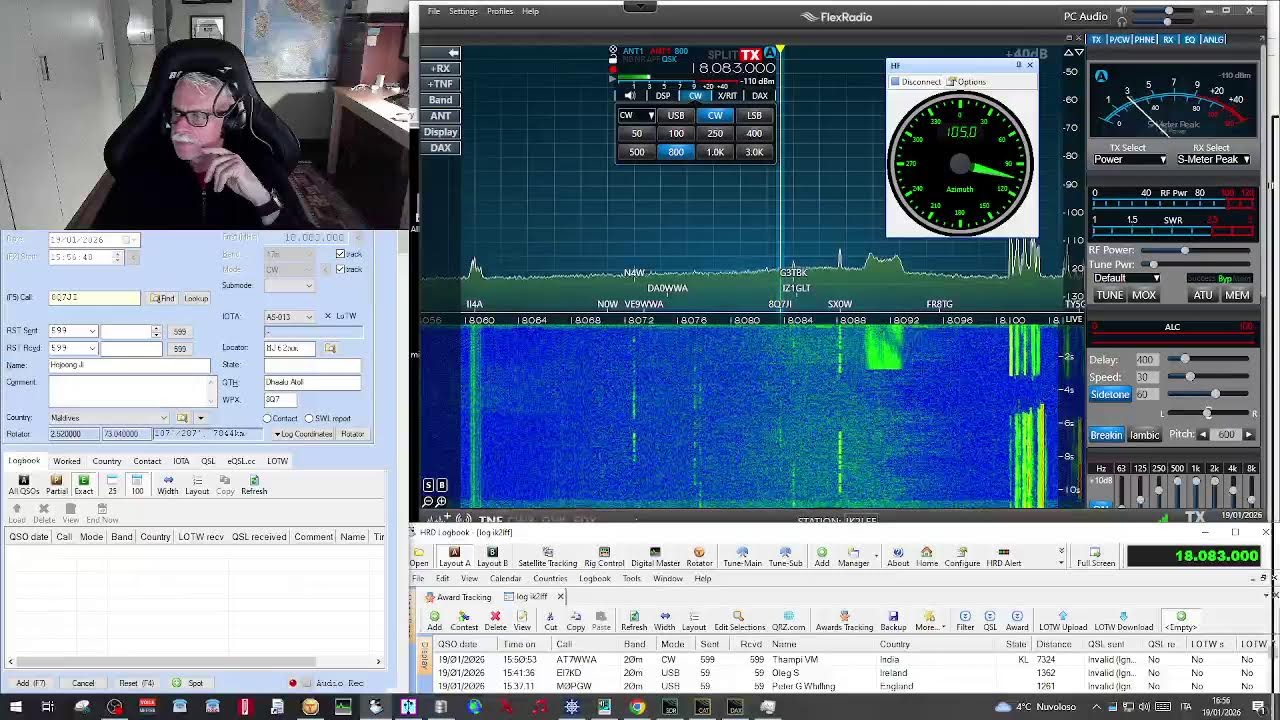Click the Tune-Main icon
This screenshot has height=720, width=1280.
(742, 556)
